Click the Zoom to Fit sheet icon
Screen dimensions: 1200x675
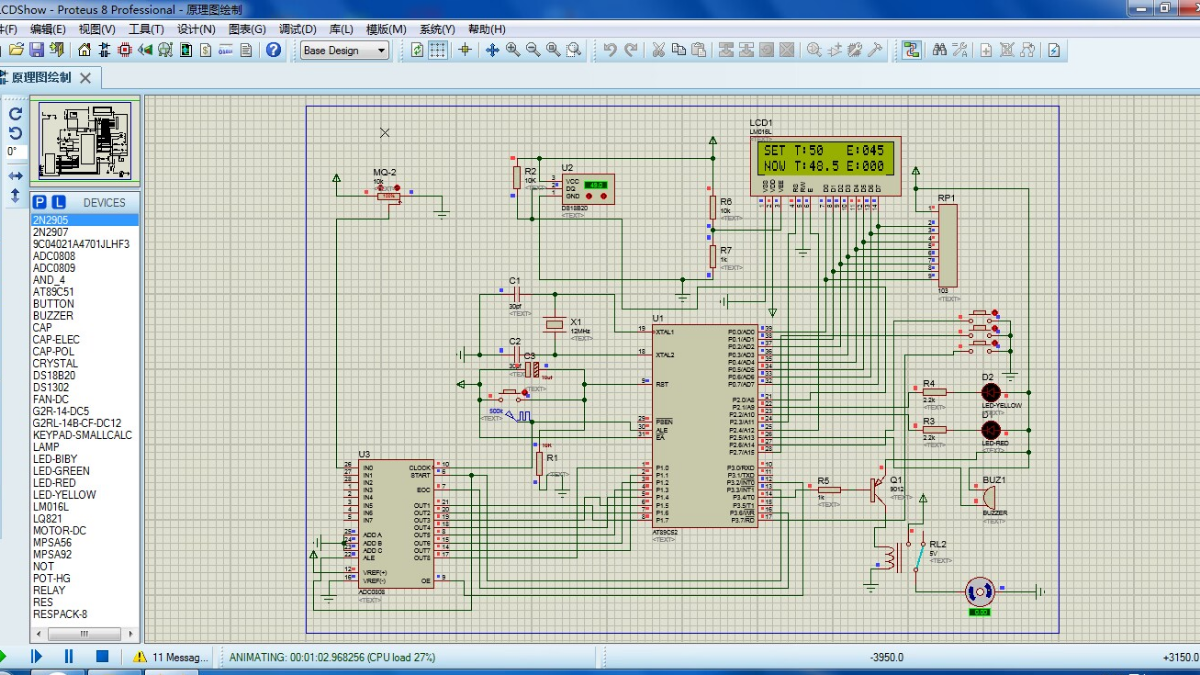553,50
